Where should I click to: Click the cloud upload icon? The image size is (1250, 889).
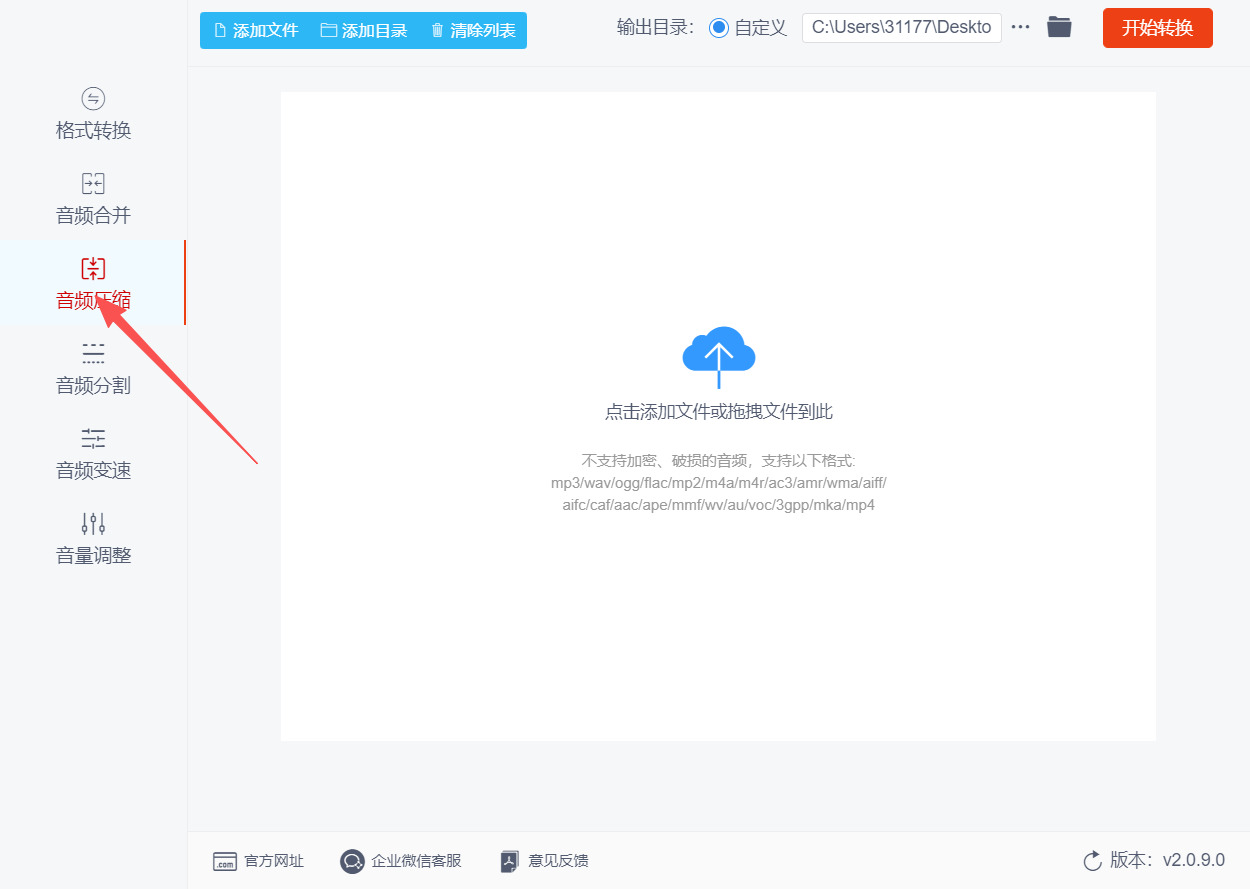pos(718,356)
